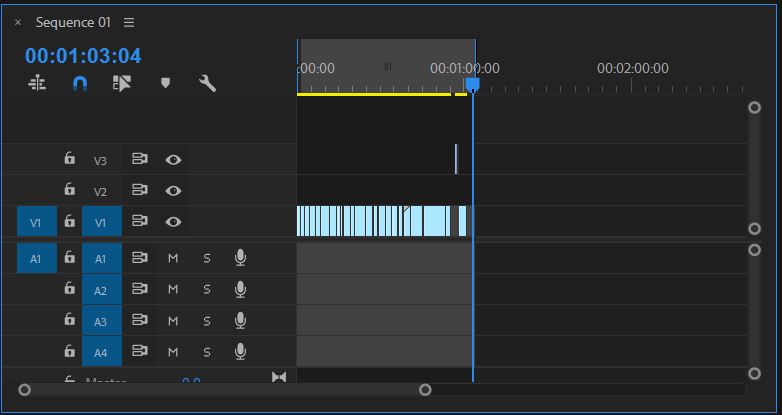Select the Sequence 01 tab
The image size is (782, 415).
pos(73,22)
